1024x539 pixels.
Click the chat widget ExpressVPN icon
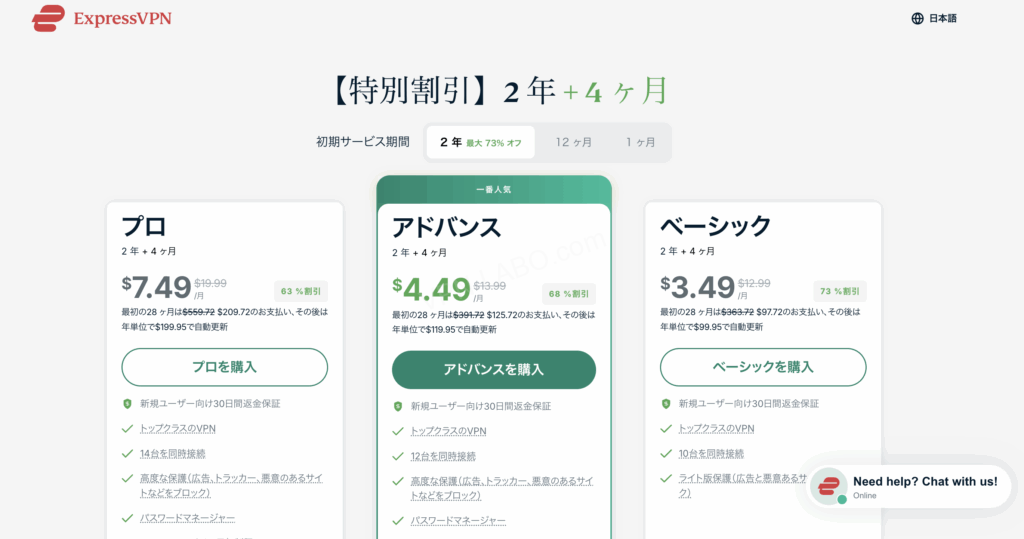(x=828, y=487)
